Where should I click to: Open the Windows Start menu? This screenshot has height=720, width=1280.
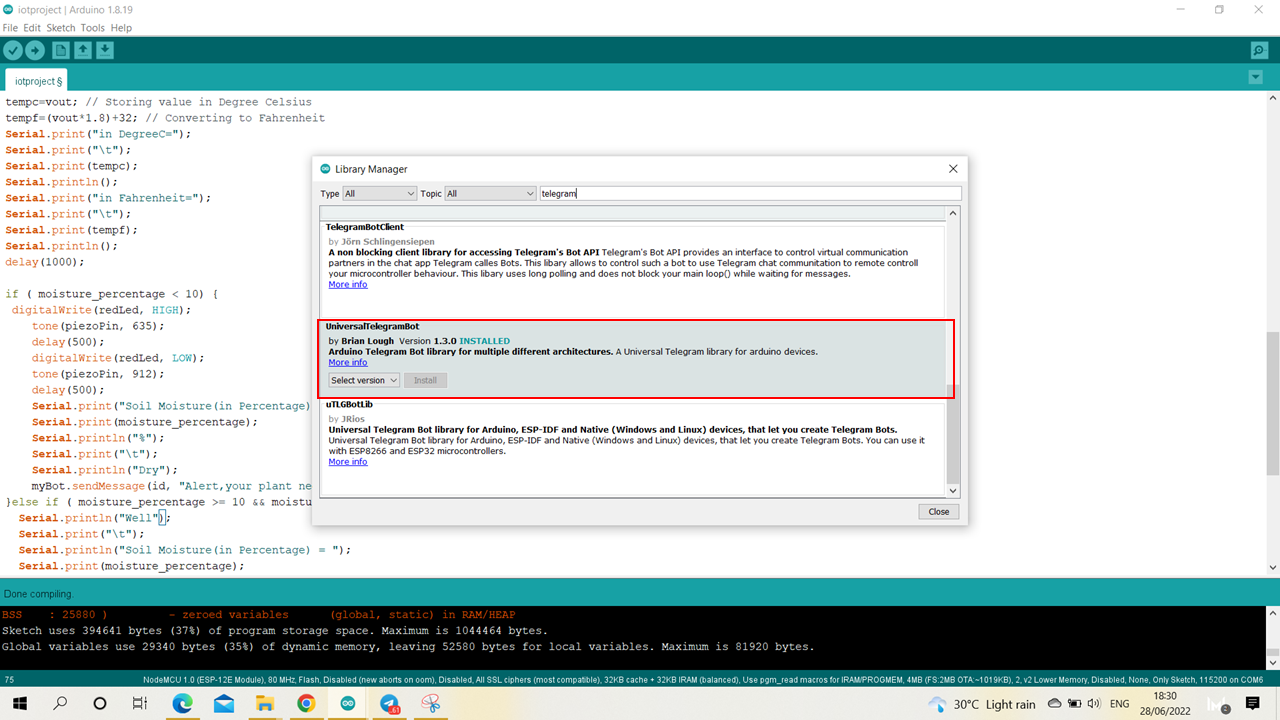[x=19, y=704]
